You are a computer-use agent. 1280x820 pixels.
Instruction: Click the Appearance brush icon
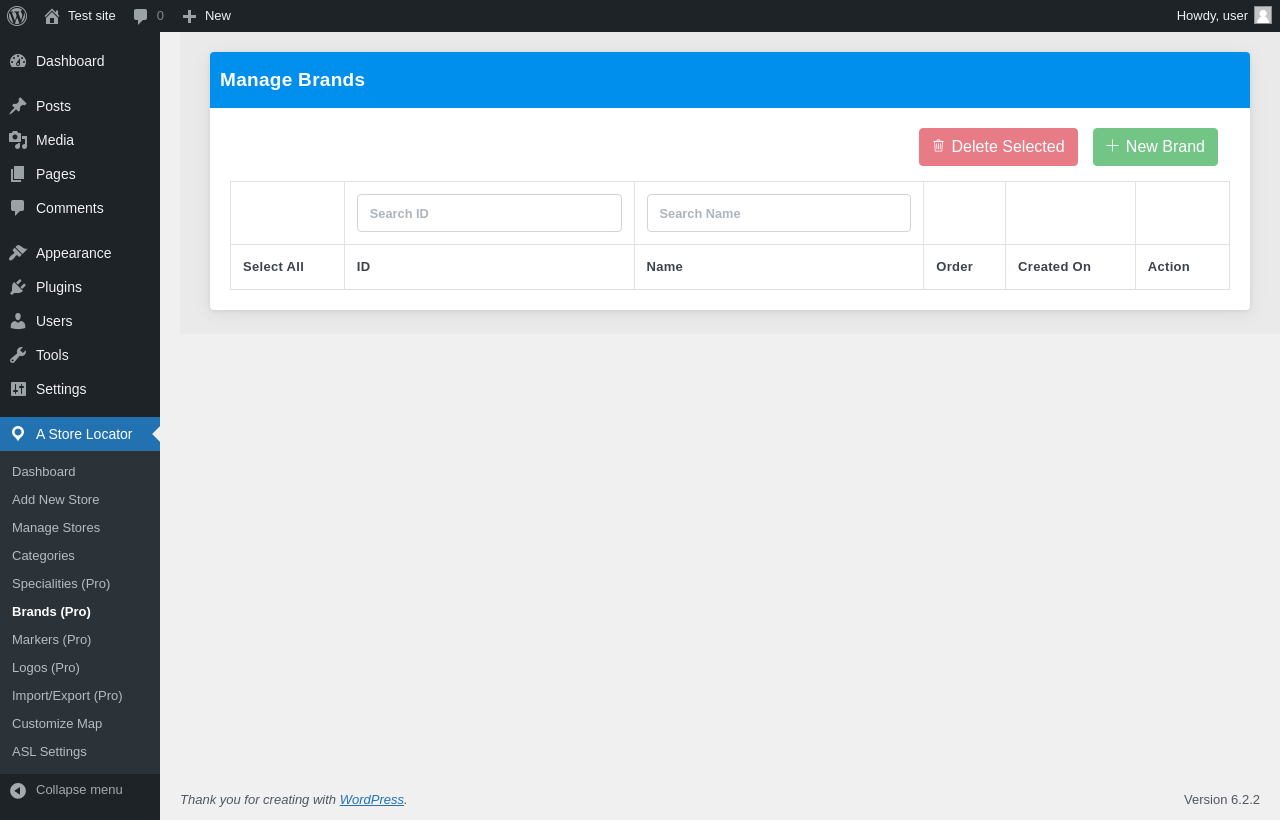pos(18,253)
